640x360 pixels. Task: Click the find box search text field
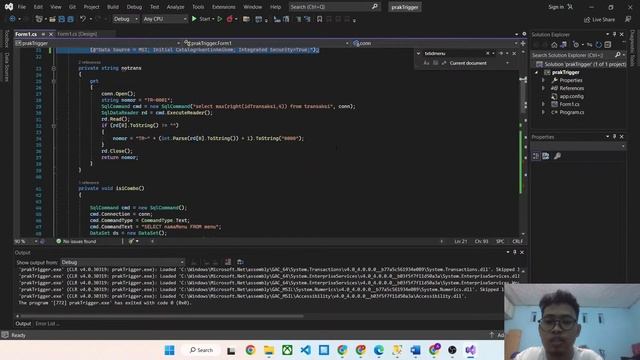coord(454,53)
